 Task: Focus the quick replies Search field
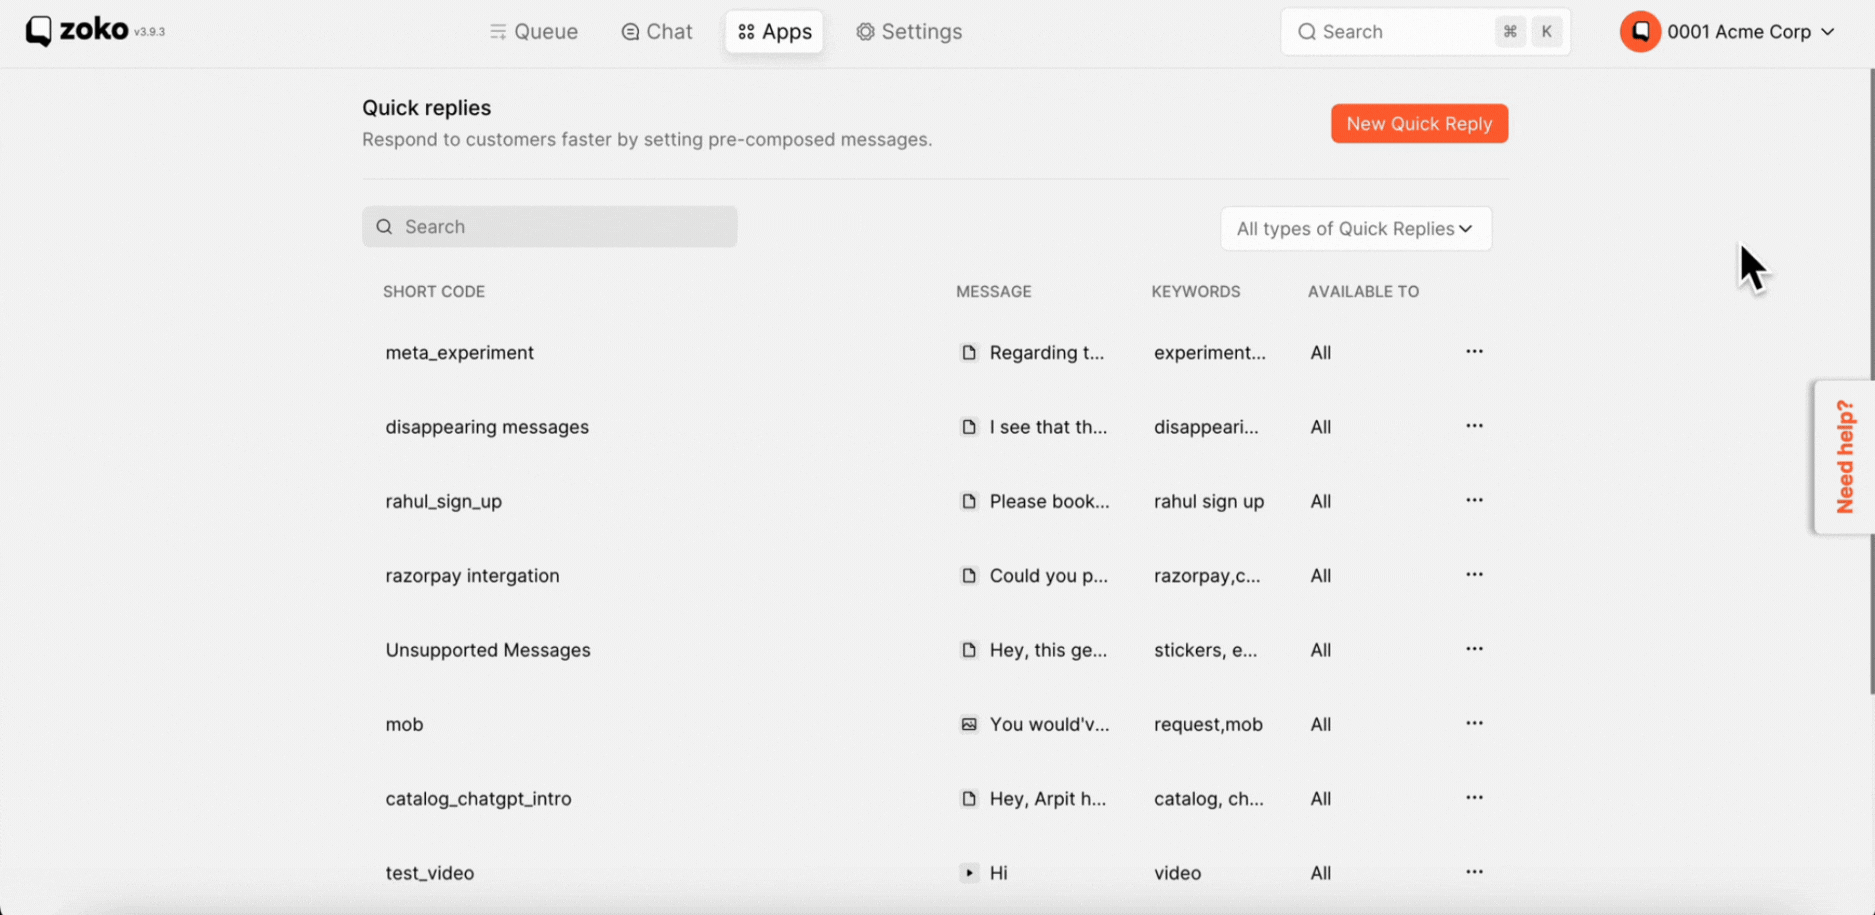(550, 227)
